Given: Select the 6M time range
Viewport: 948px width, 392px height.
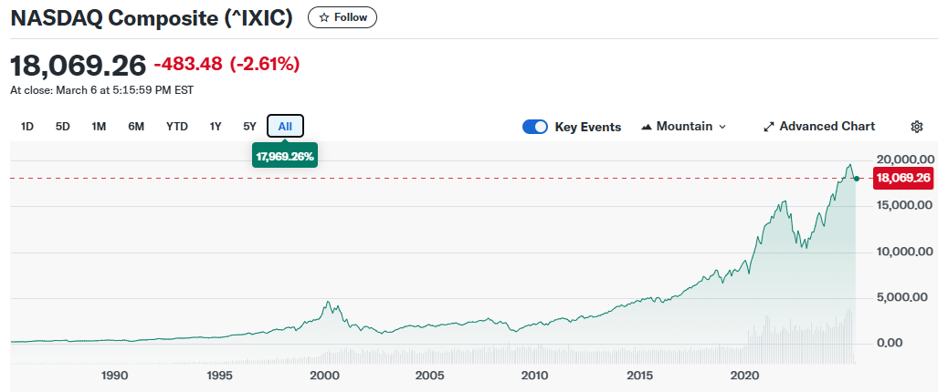Looking at the screenshot, I should (x=136, y=126).
